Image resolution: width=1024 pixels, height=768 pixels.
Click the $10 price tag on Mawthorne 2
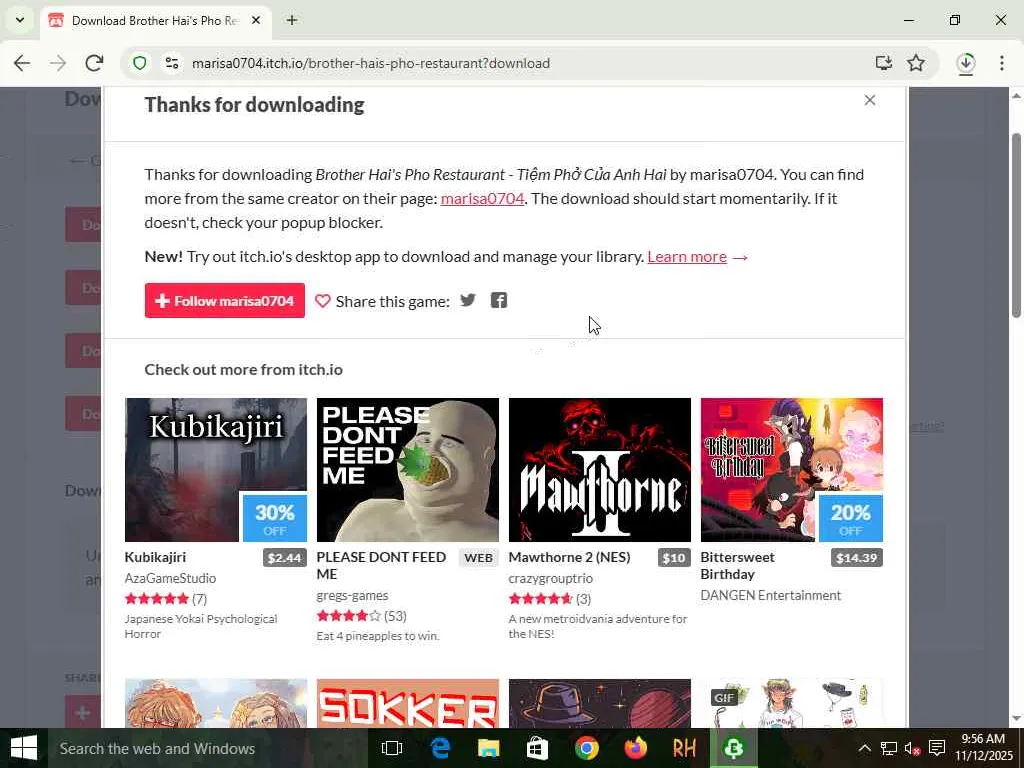(x=674, y=558)
